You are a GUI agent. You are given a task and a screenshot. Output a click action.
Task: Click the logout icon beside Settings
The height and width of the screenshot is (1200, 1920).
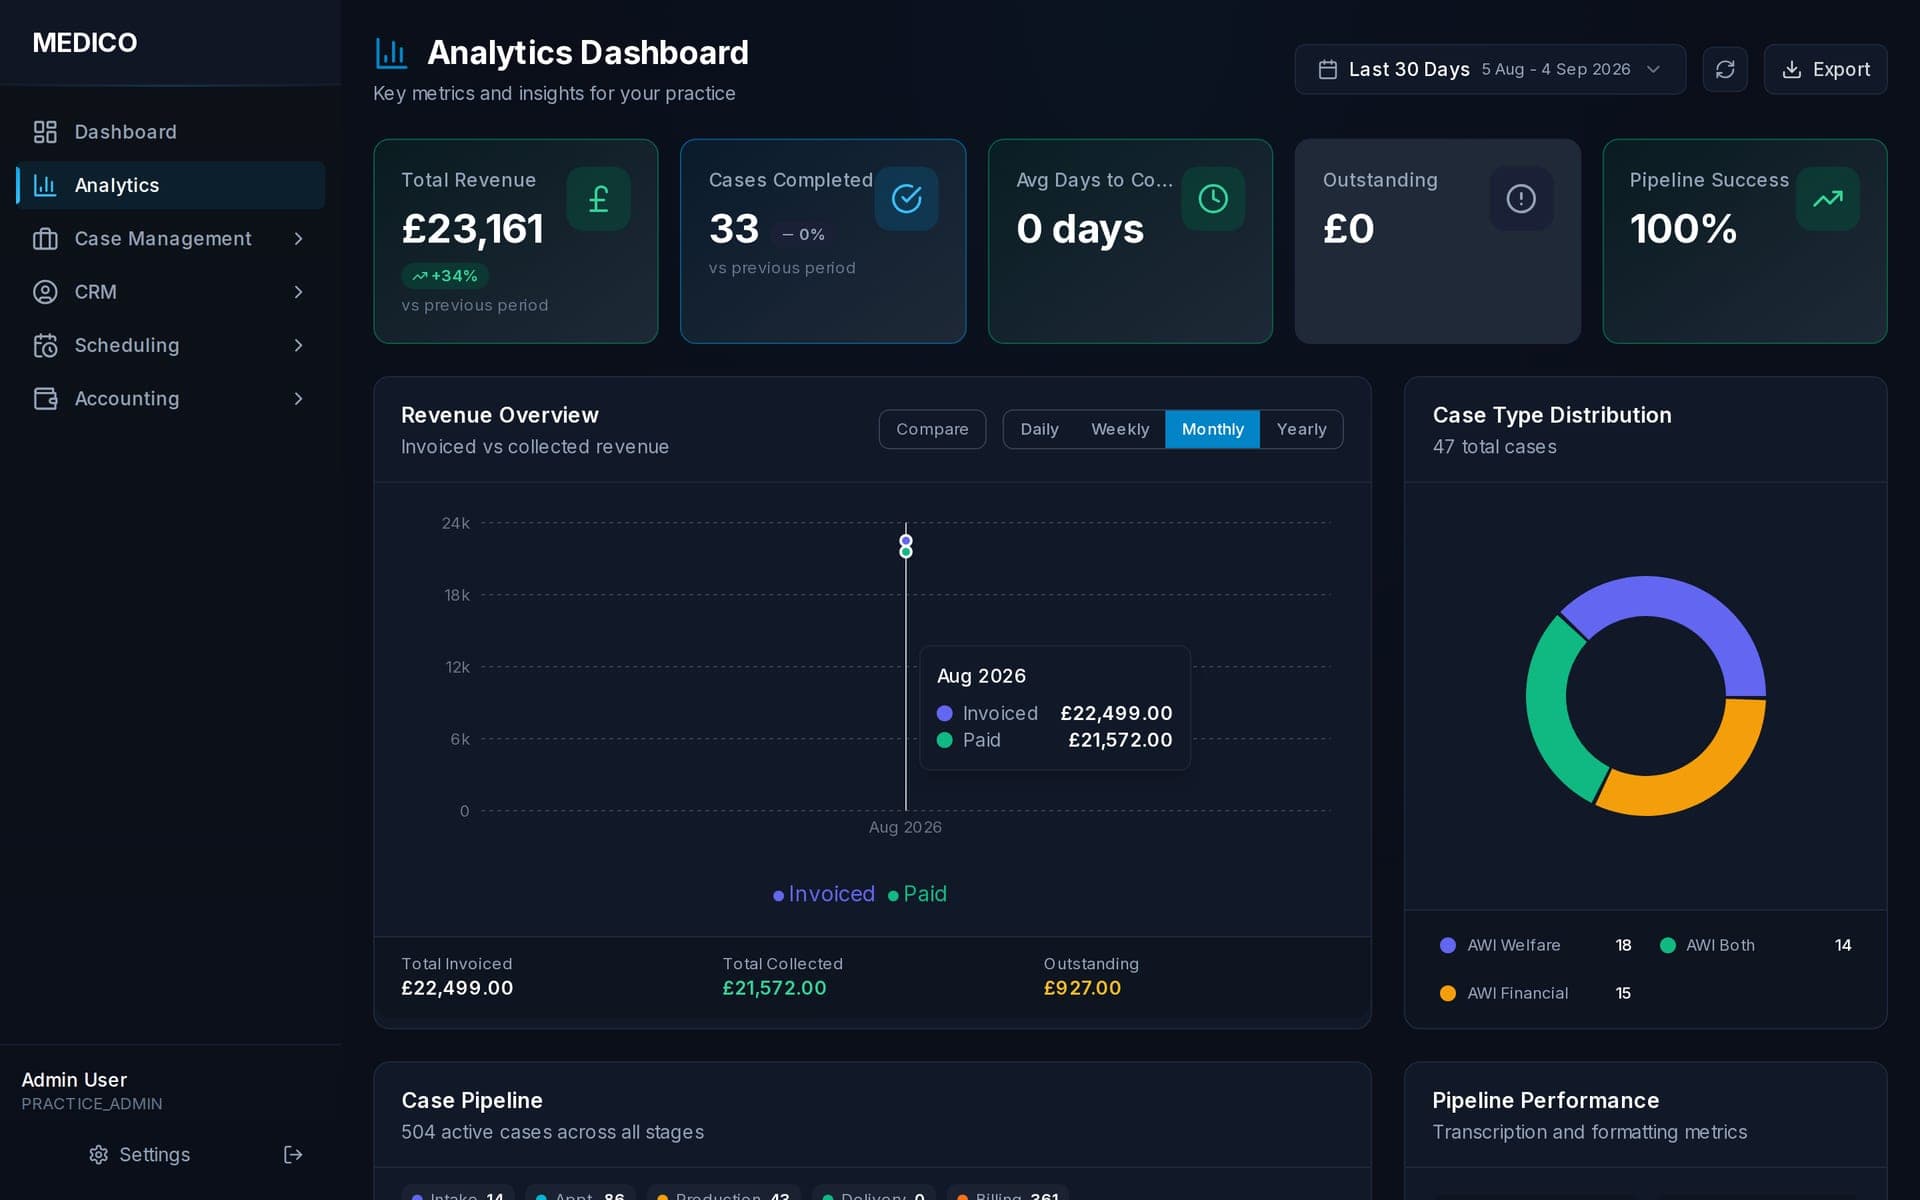tap(293, 1155)
